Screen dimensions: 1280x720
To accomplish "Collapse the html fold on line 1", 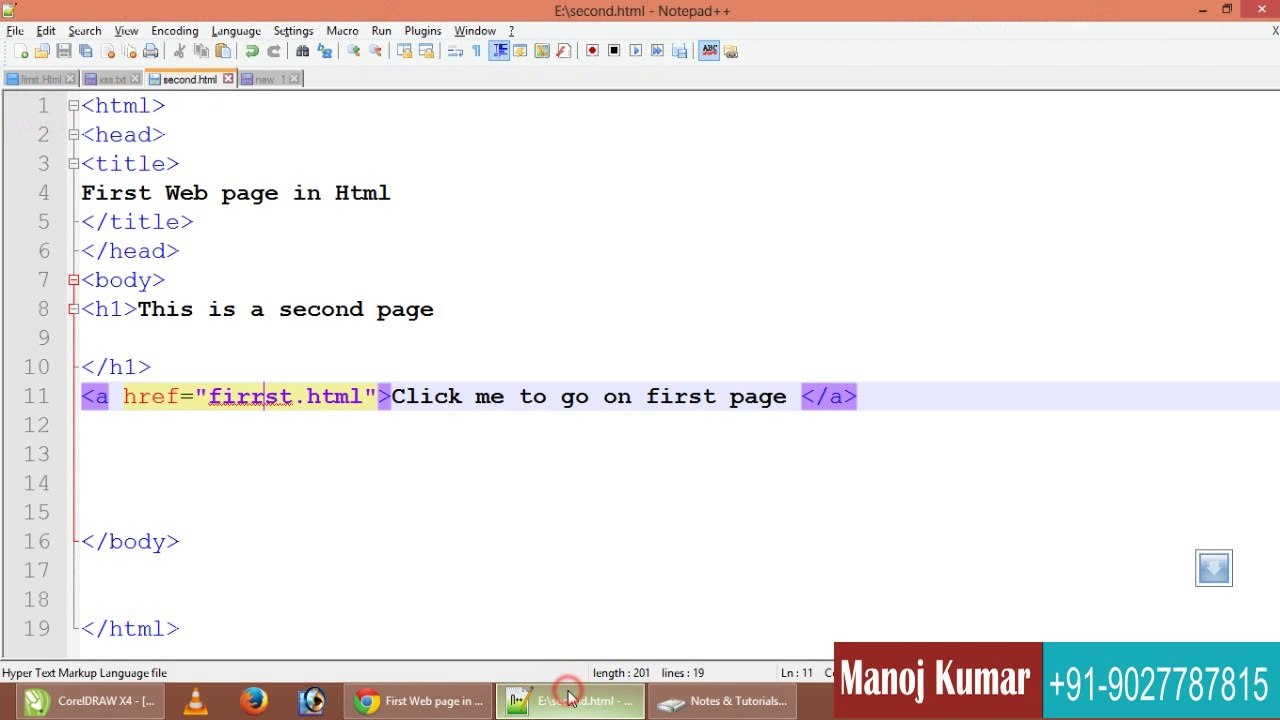I will coord(74,105).
